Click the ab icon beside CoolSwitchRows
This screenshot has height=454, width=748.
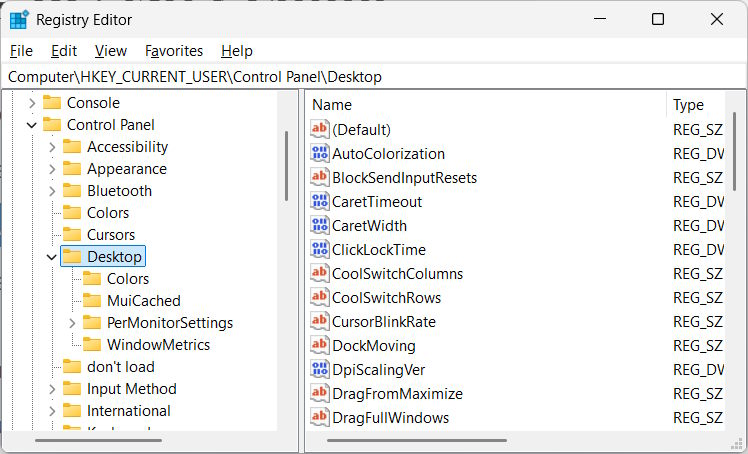(x=320, y=297)
